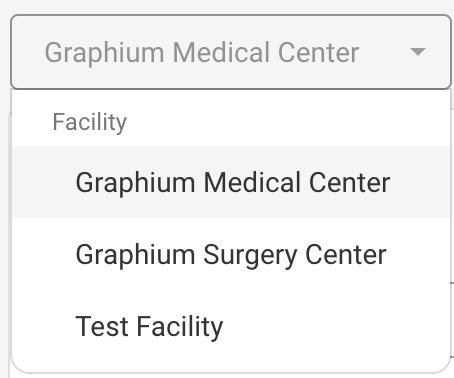Select Graphium Medical Center list option
The height and width of the screenshot is (378, 454).
pyautogui.click(x=231, y=182)
